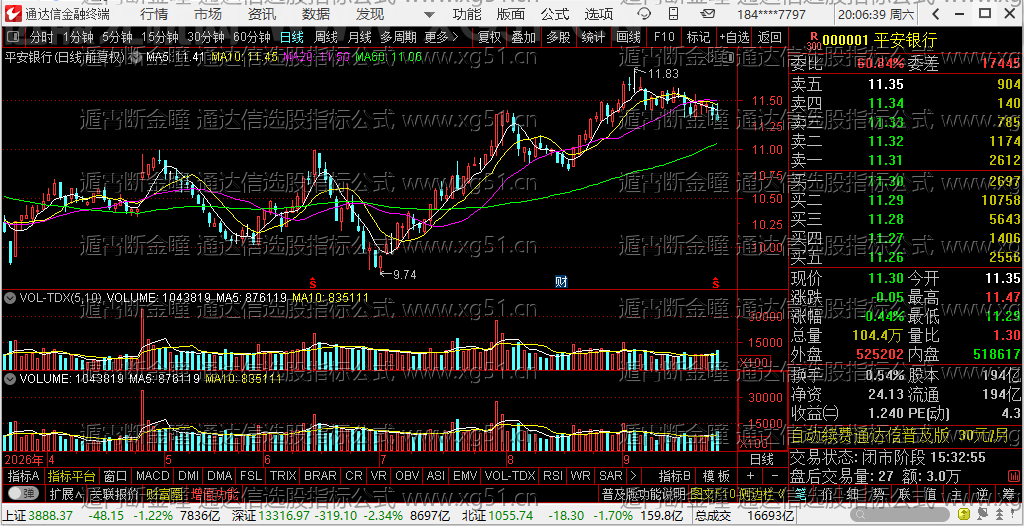Screen dimensions: 1024x526
Task: Open the 多周期 multi-period selector
Action: point(399,37)
